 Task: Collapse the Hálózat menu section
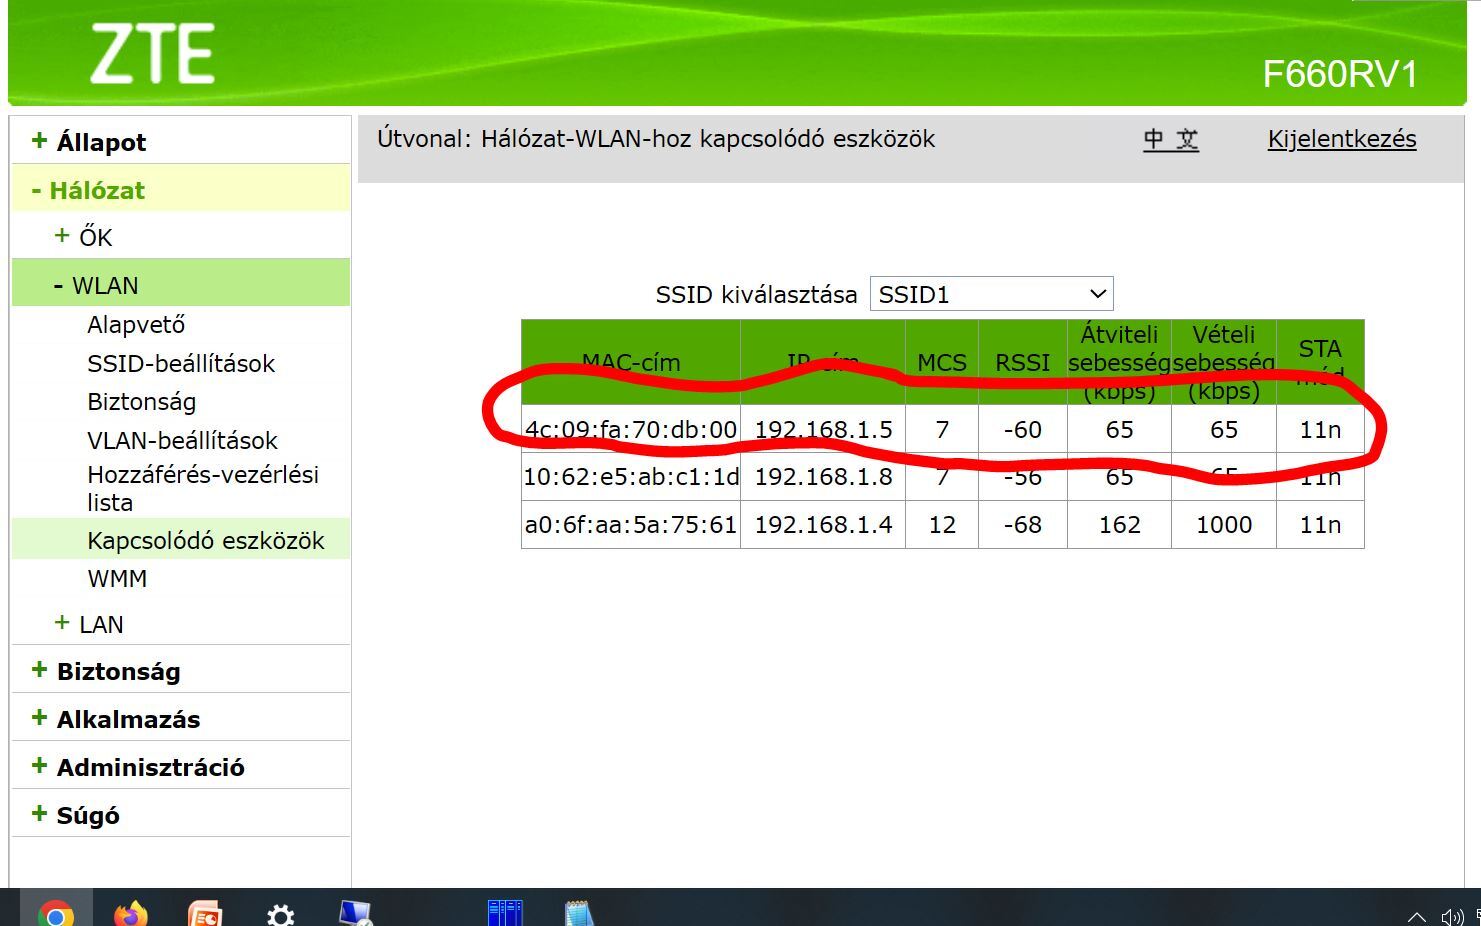click(88, 190)
